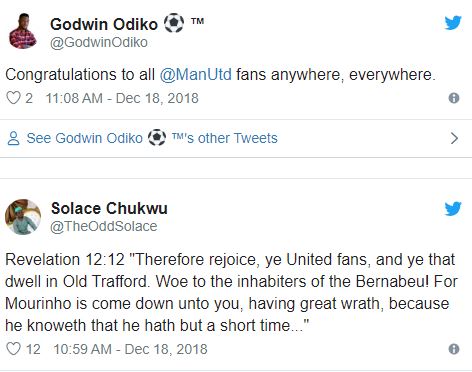472x372 pixels.
Task: Open See Godwin Odiko's other Tweets link
Action: 152,138
